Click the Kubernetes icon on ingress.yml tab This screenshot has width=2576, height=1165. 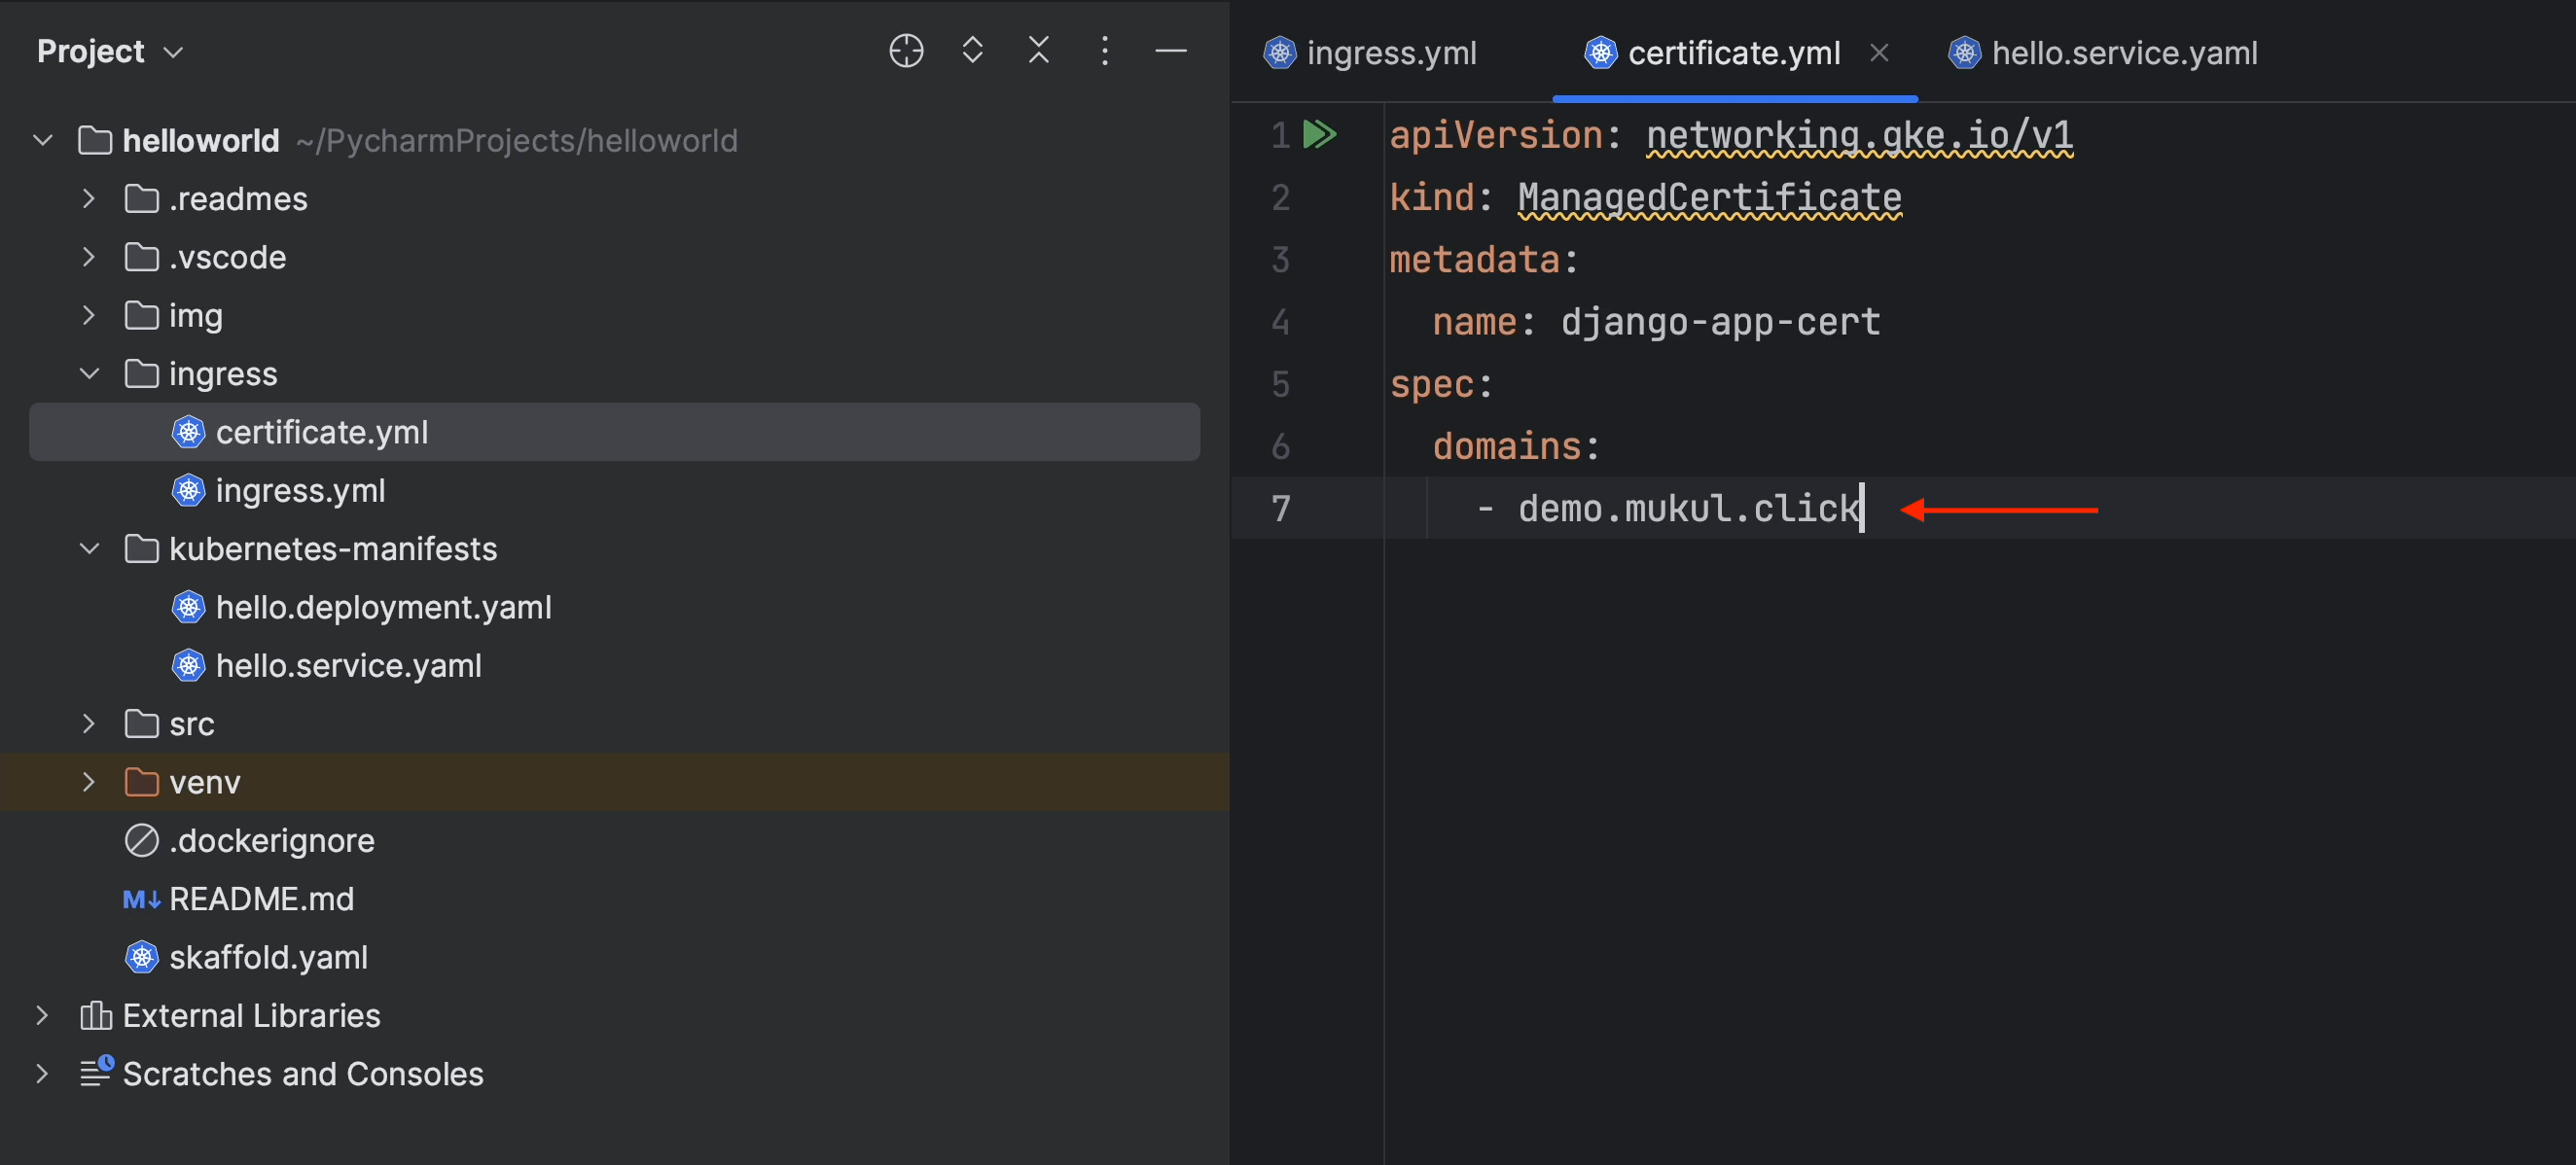pyautogui.click(x=1279, y=52)
